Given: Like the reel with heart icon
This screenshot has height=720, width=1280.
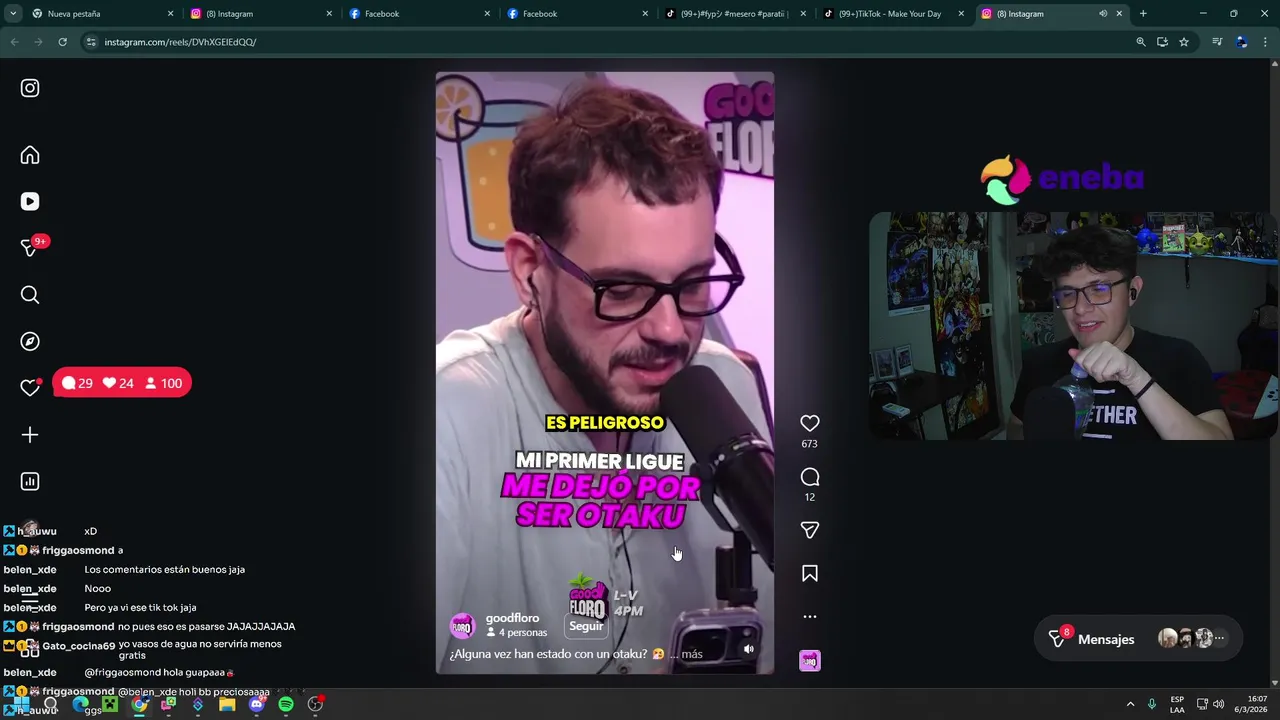Looking at the screenshot, I should pyautogui.click(x=810, y=424).
